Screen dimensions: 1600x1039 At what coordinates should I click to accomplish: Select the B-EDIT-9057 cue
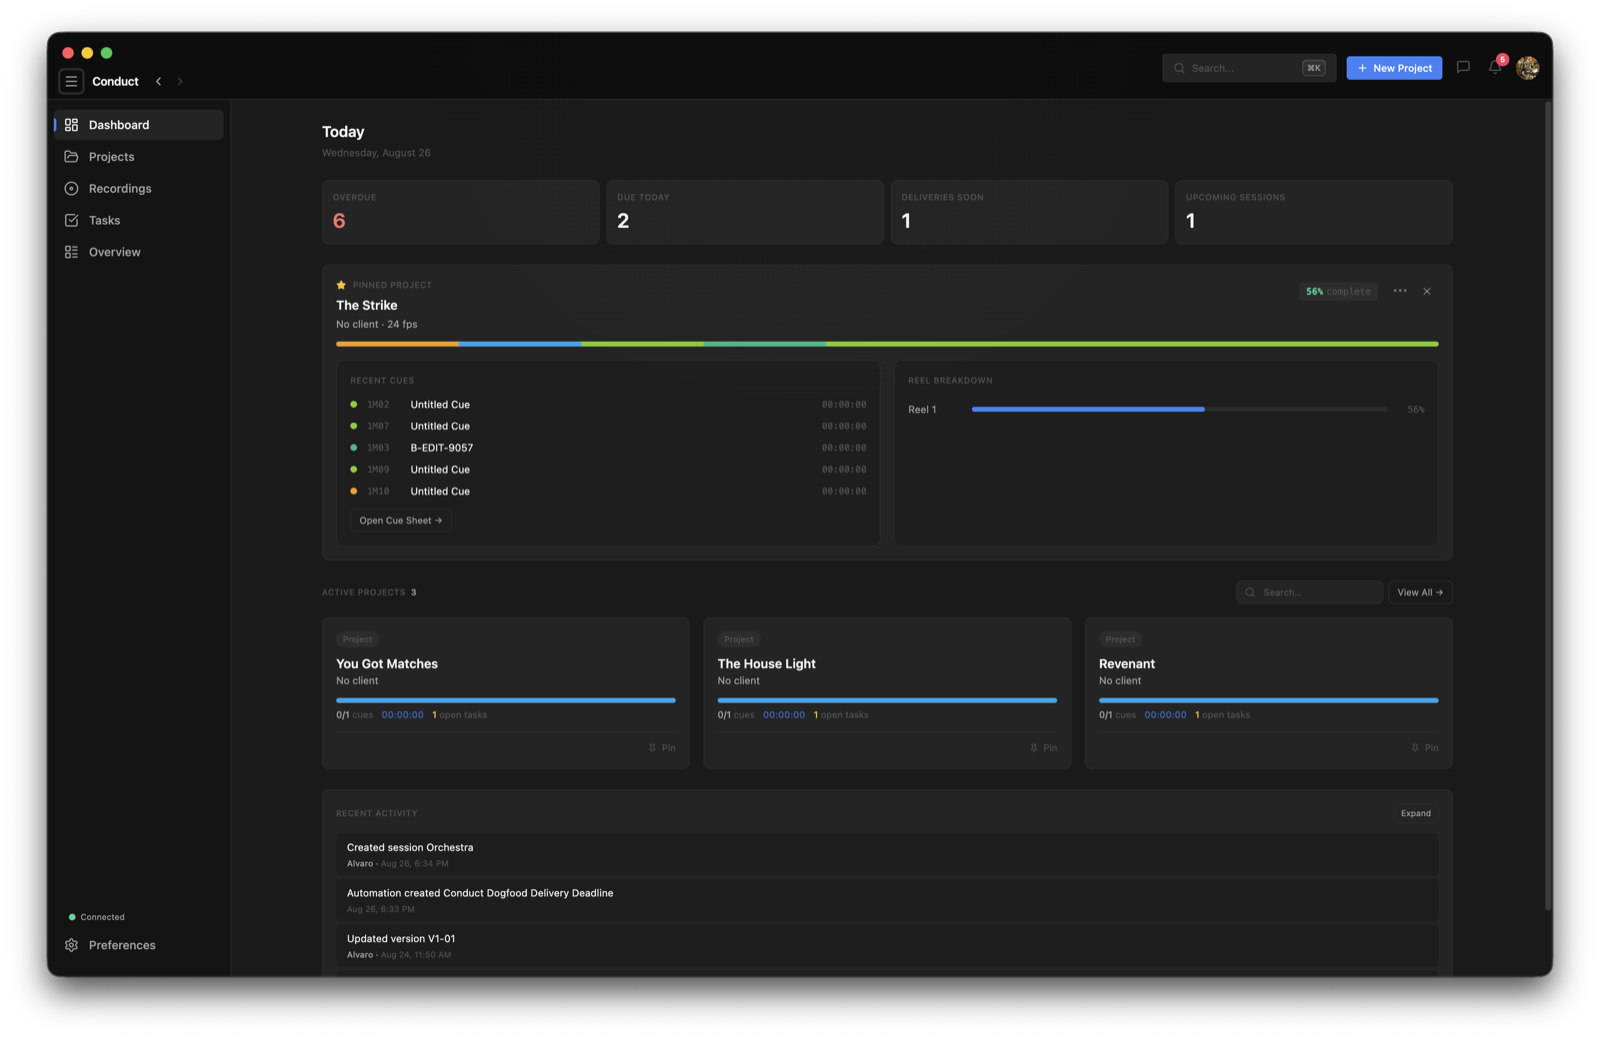[x=608, y=448]
